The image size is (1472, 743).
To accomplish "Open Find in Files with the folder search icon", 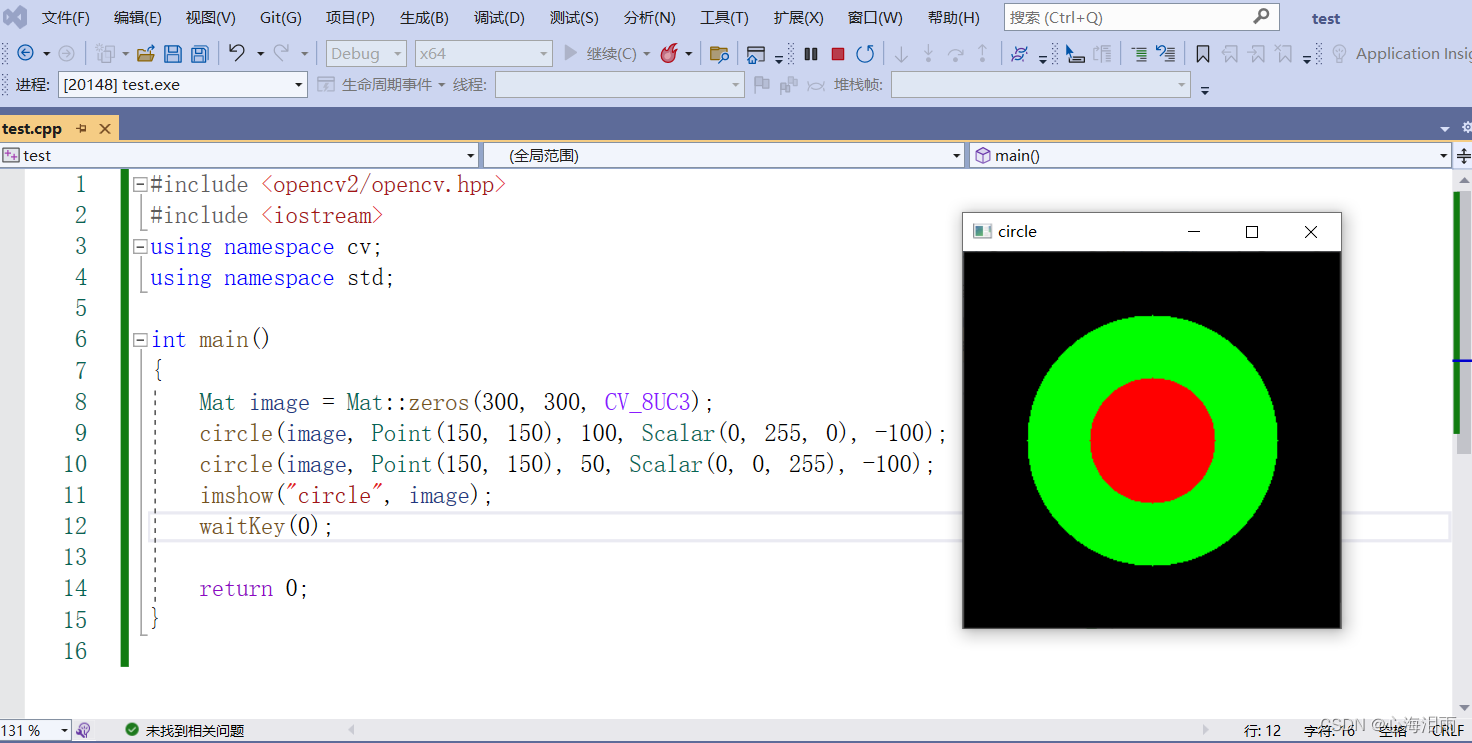I will pyautogui.click(x=719, y=54).
